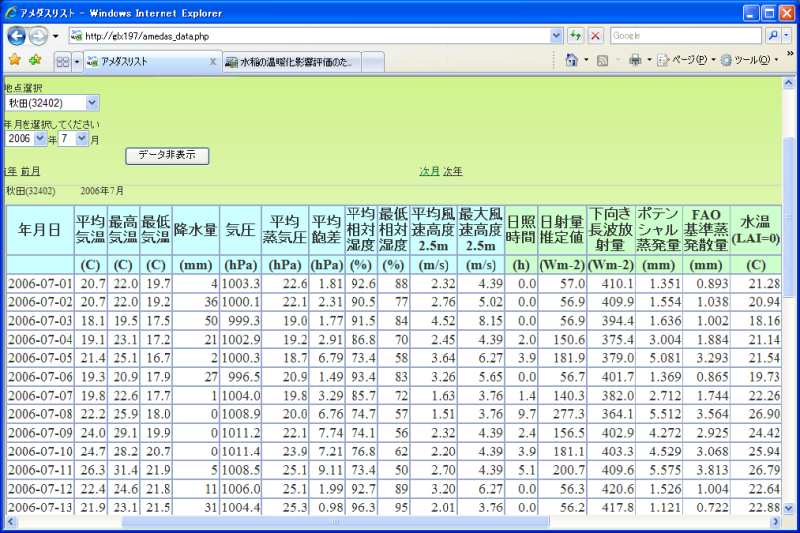
Task: Click the 日照時間 column header
Action: (x=521, y=230)
